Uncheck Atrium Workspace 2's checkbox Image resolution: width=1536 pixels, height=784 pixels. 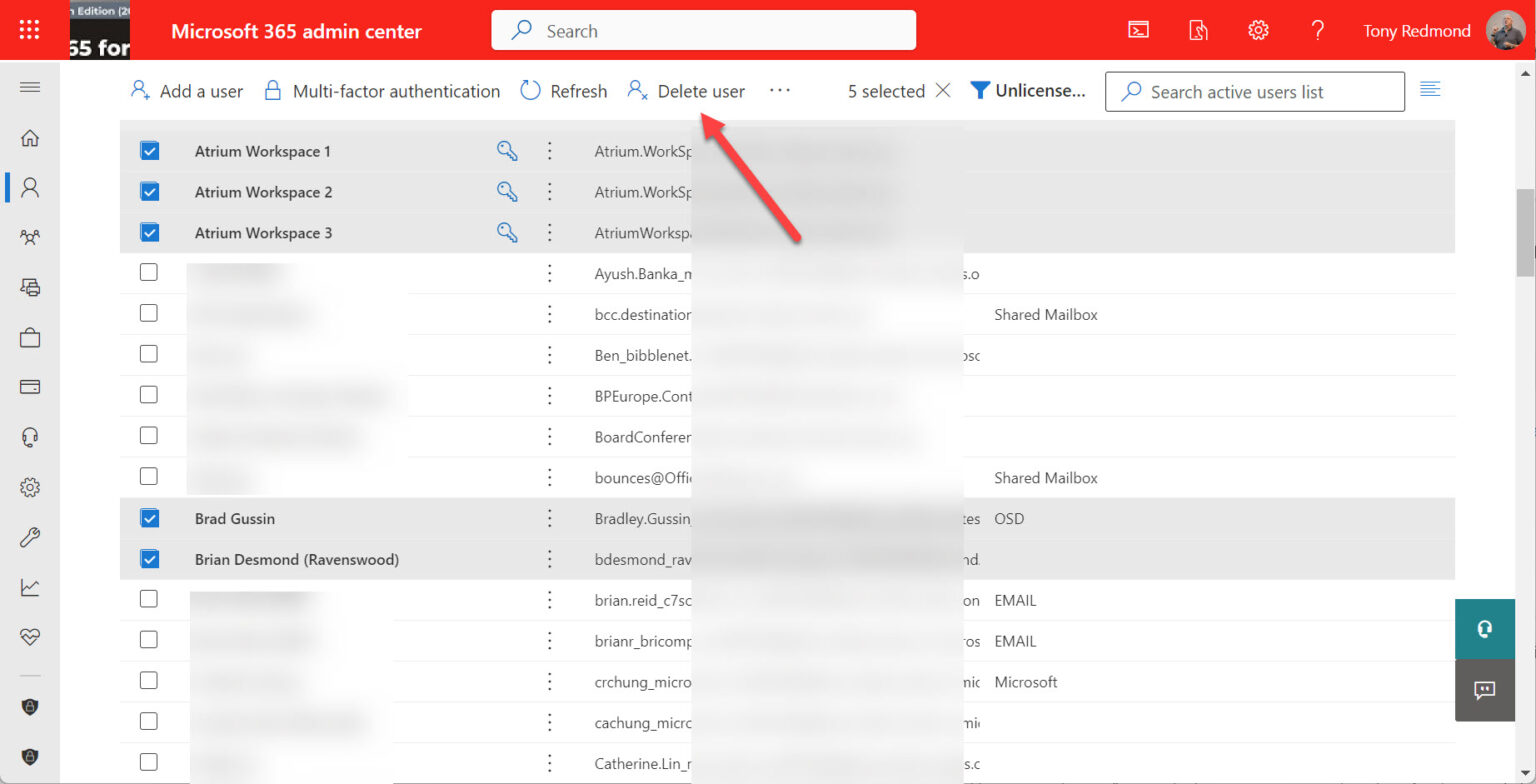coord(149,191)
